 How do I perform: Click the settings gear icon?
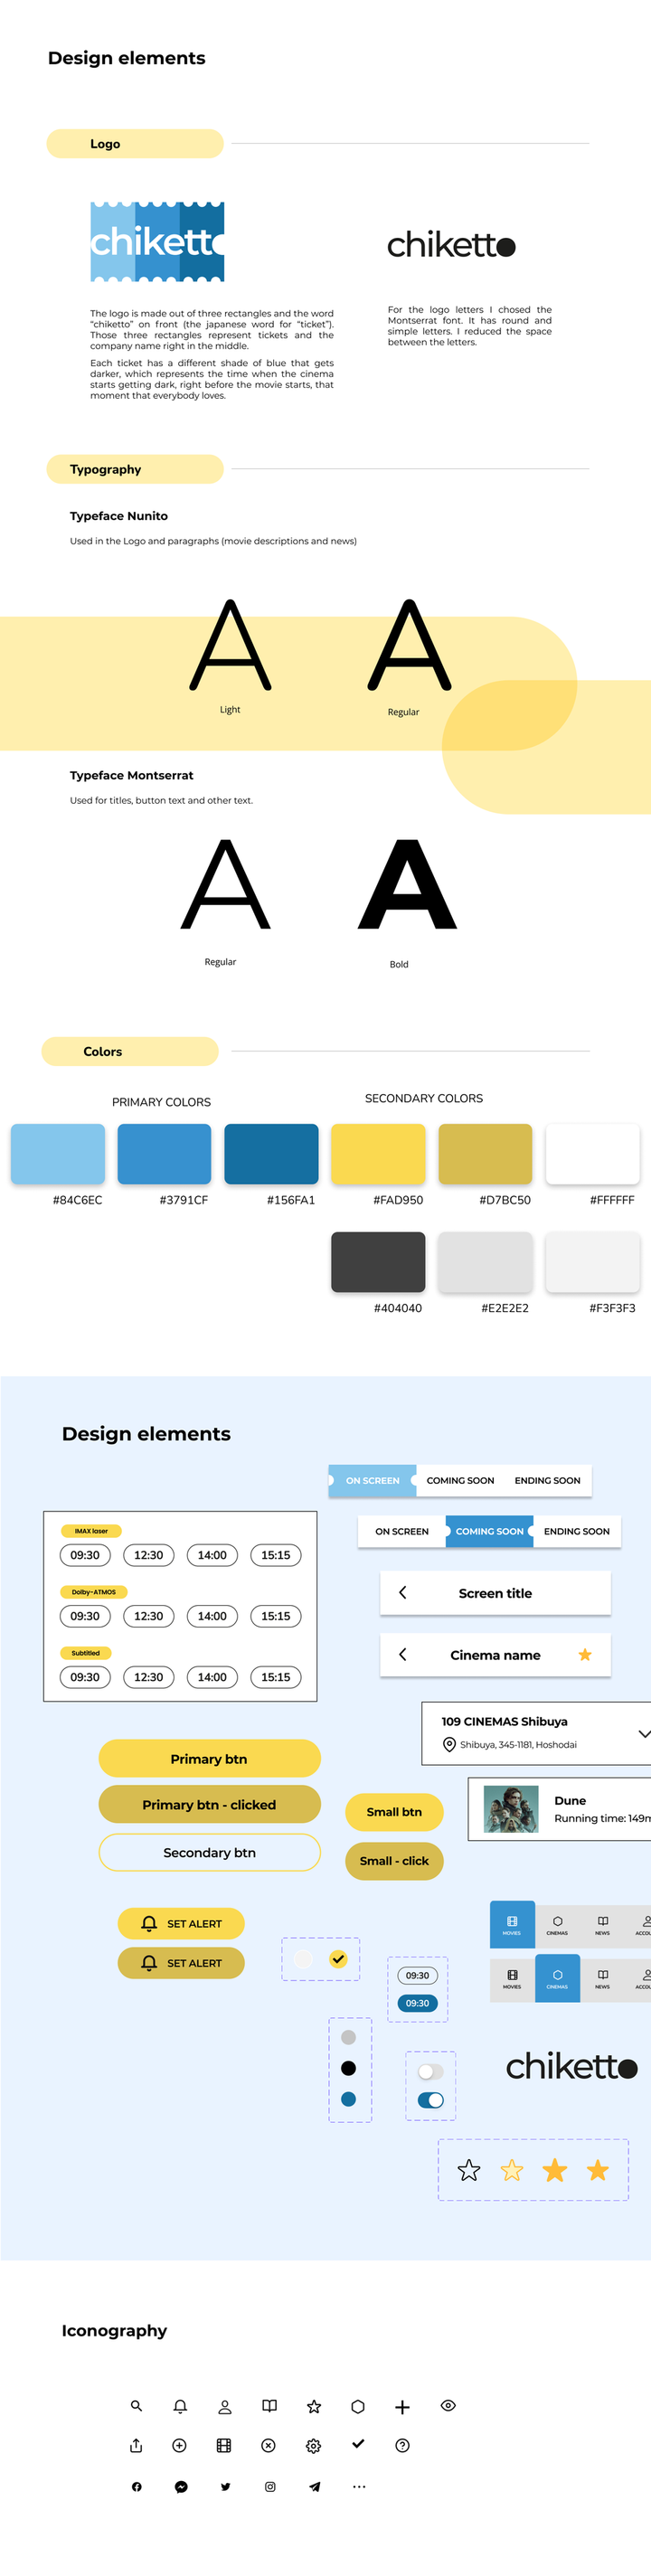pyautogui.click(x=313, y=2445)
